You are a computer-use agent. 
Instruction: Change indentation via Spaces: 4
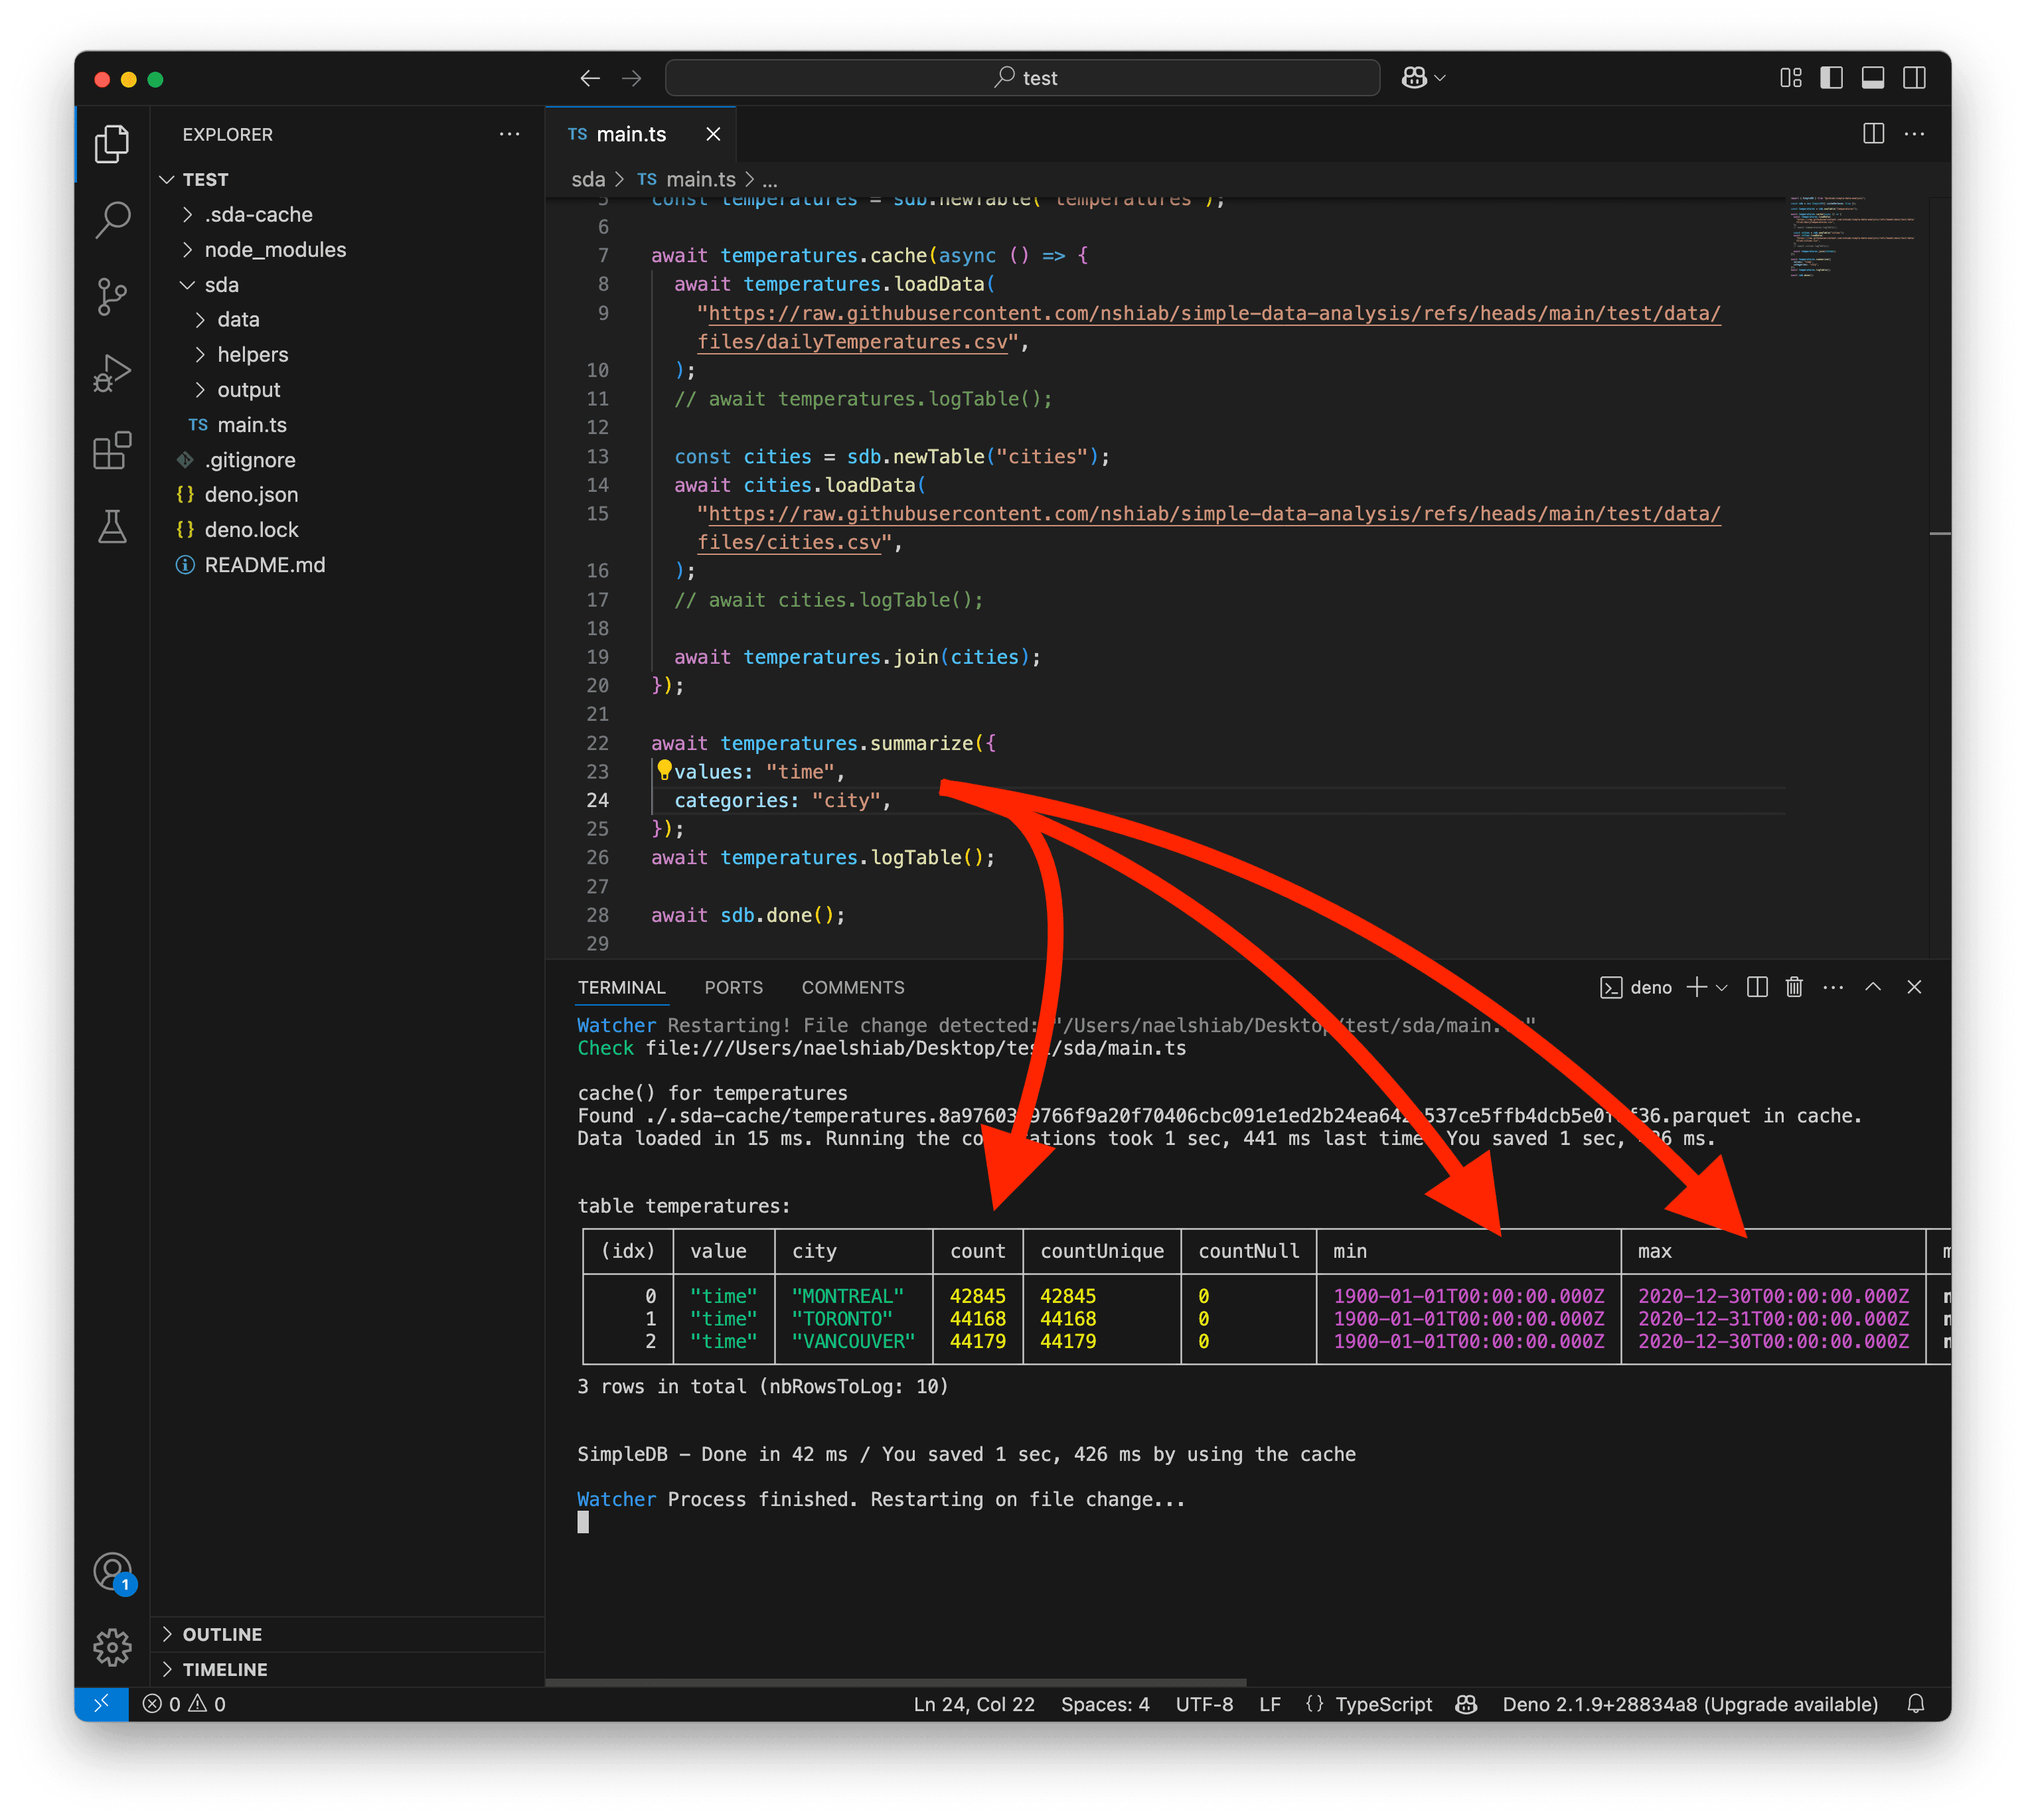click(1105, 1704)
